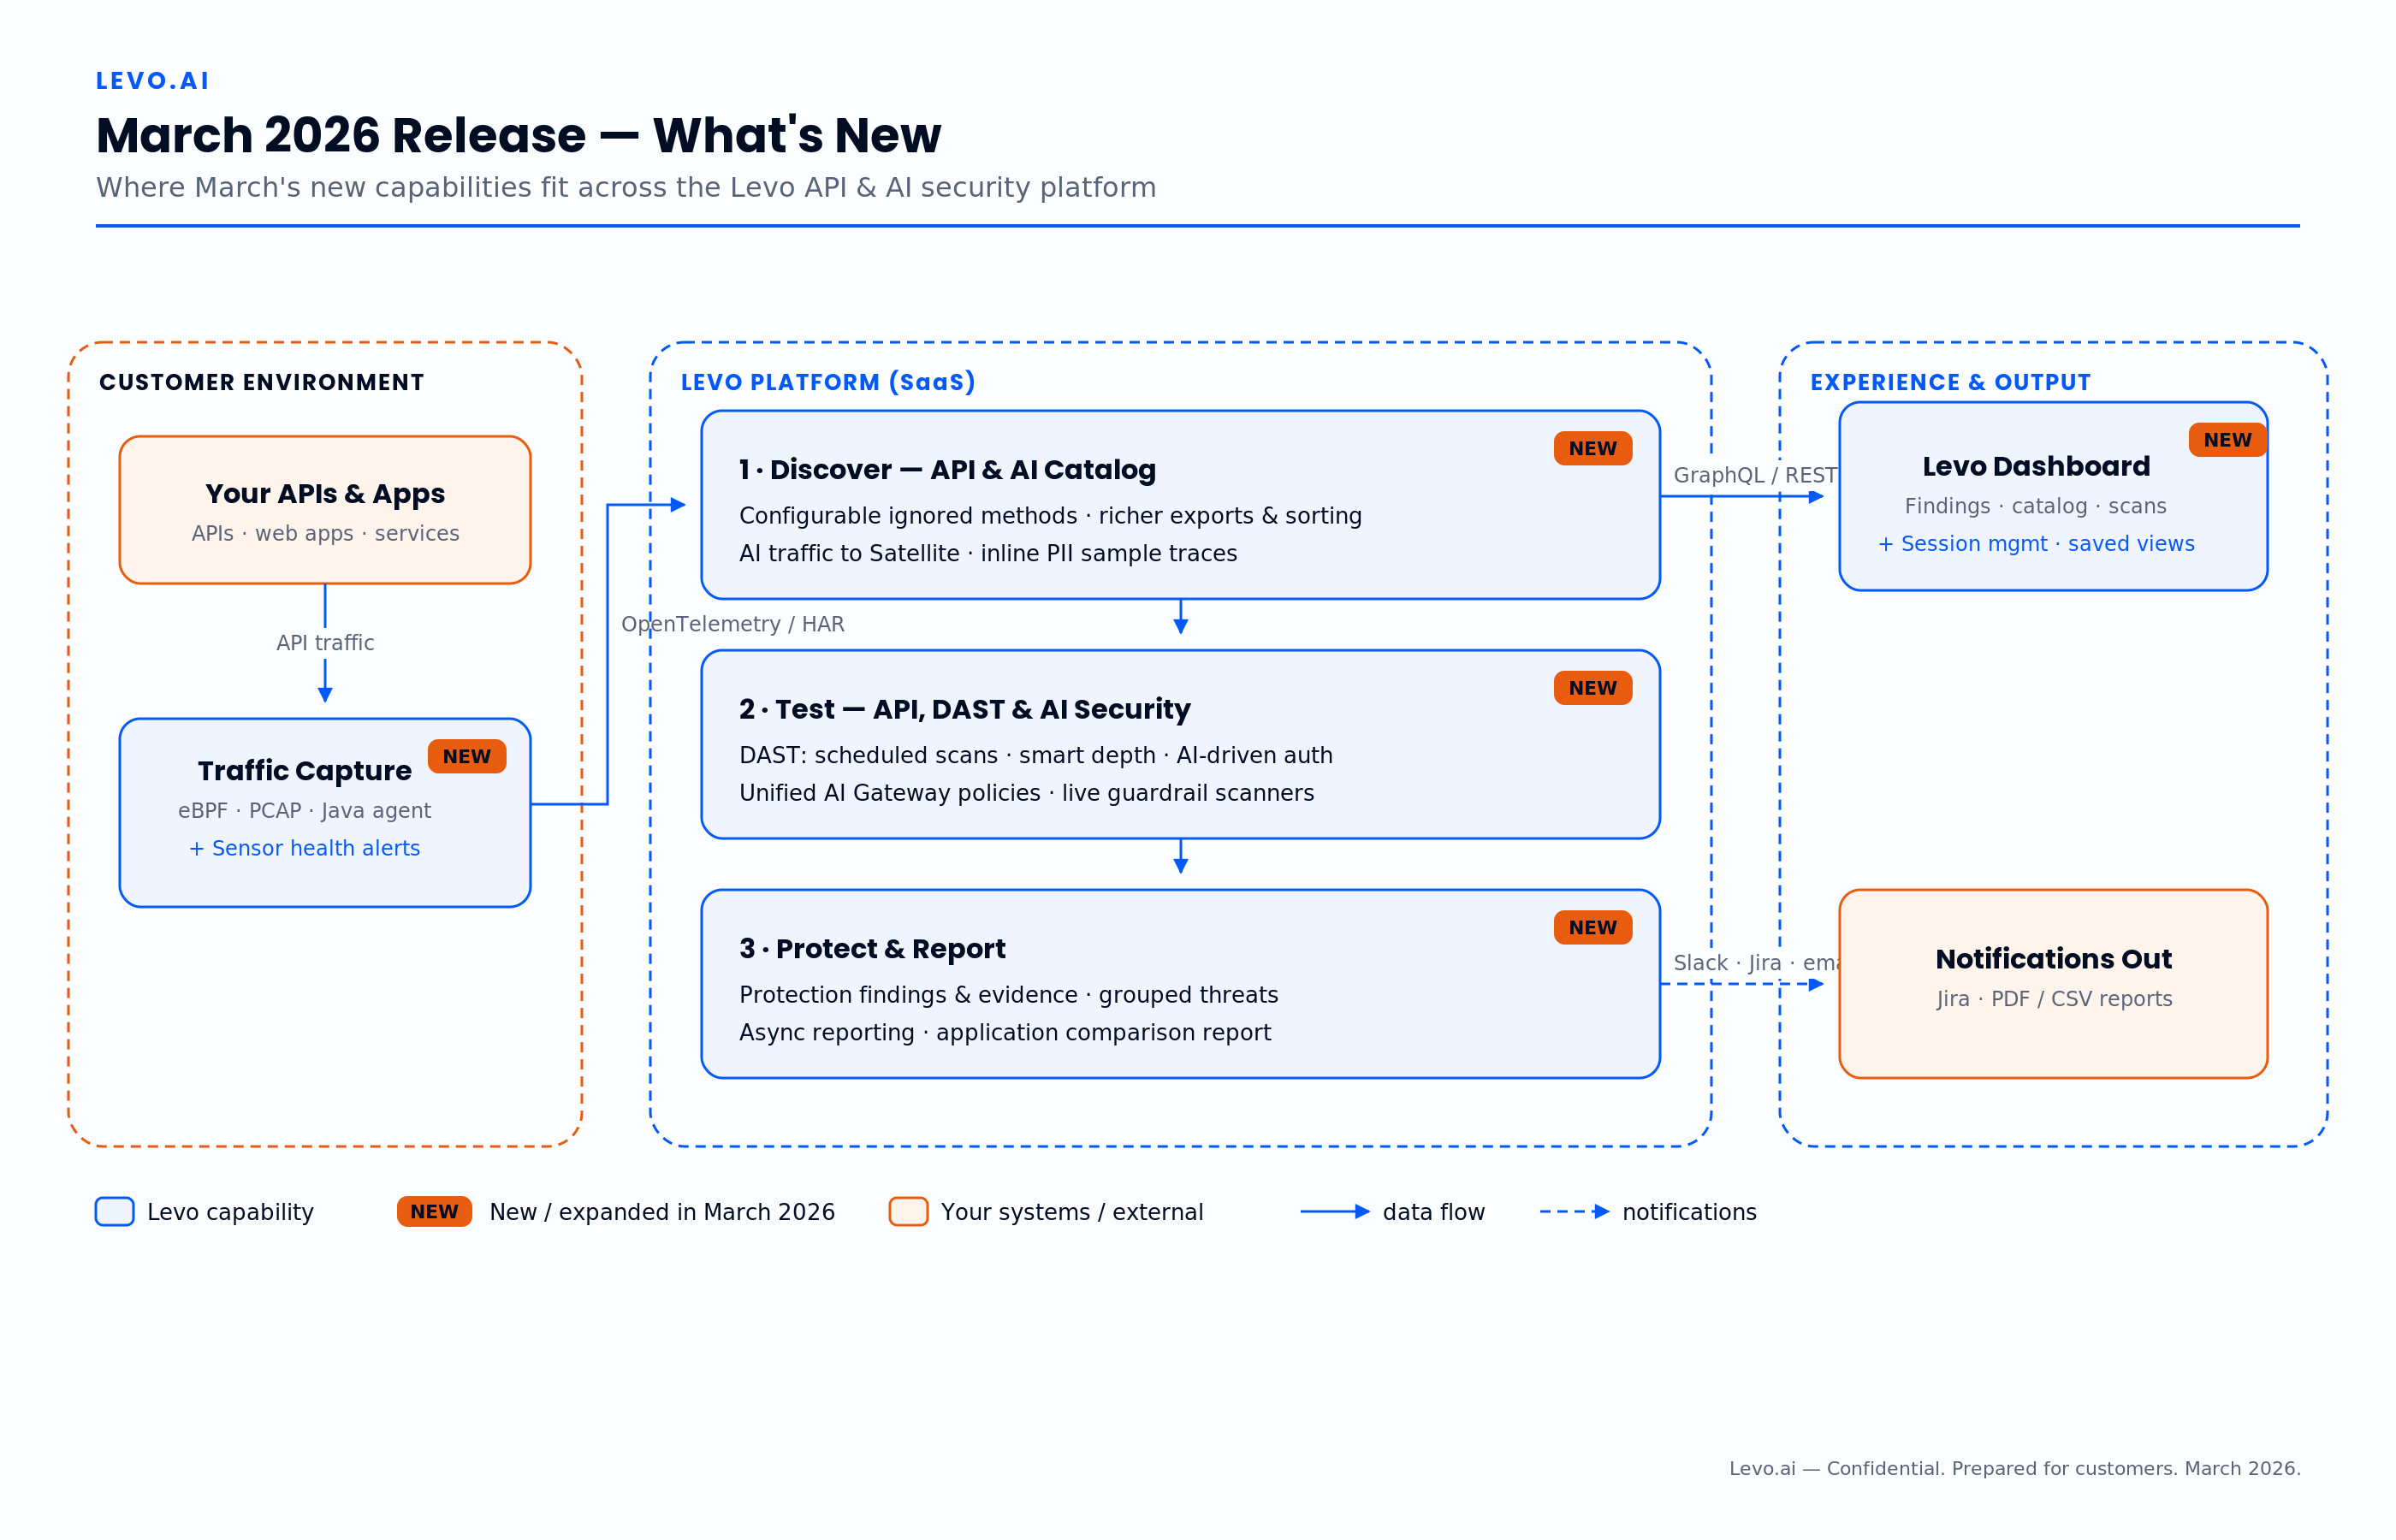
Task: Click the NEW badge on the Discover box
Action: 1593,448
